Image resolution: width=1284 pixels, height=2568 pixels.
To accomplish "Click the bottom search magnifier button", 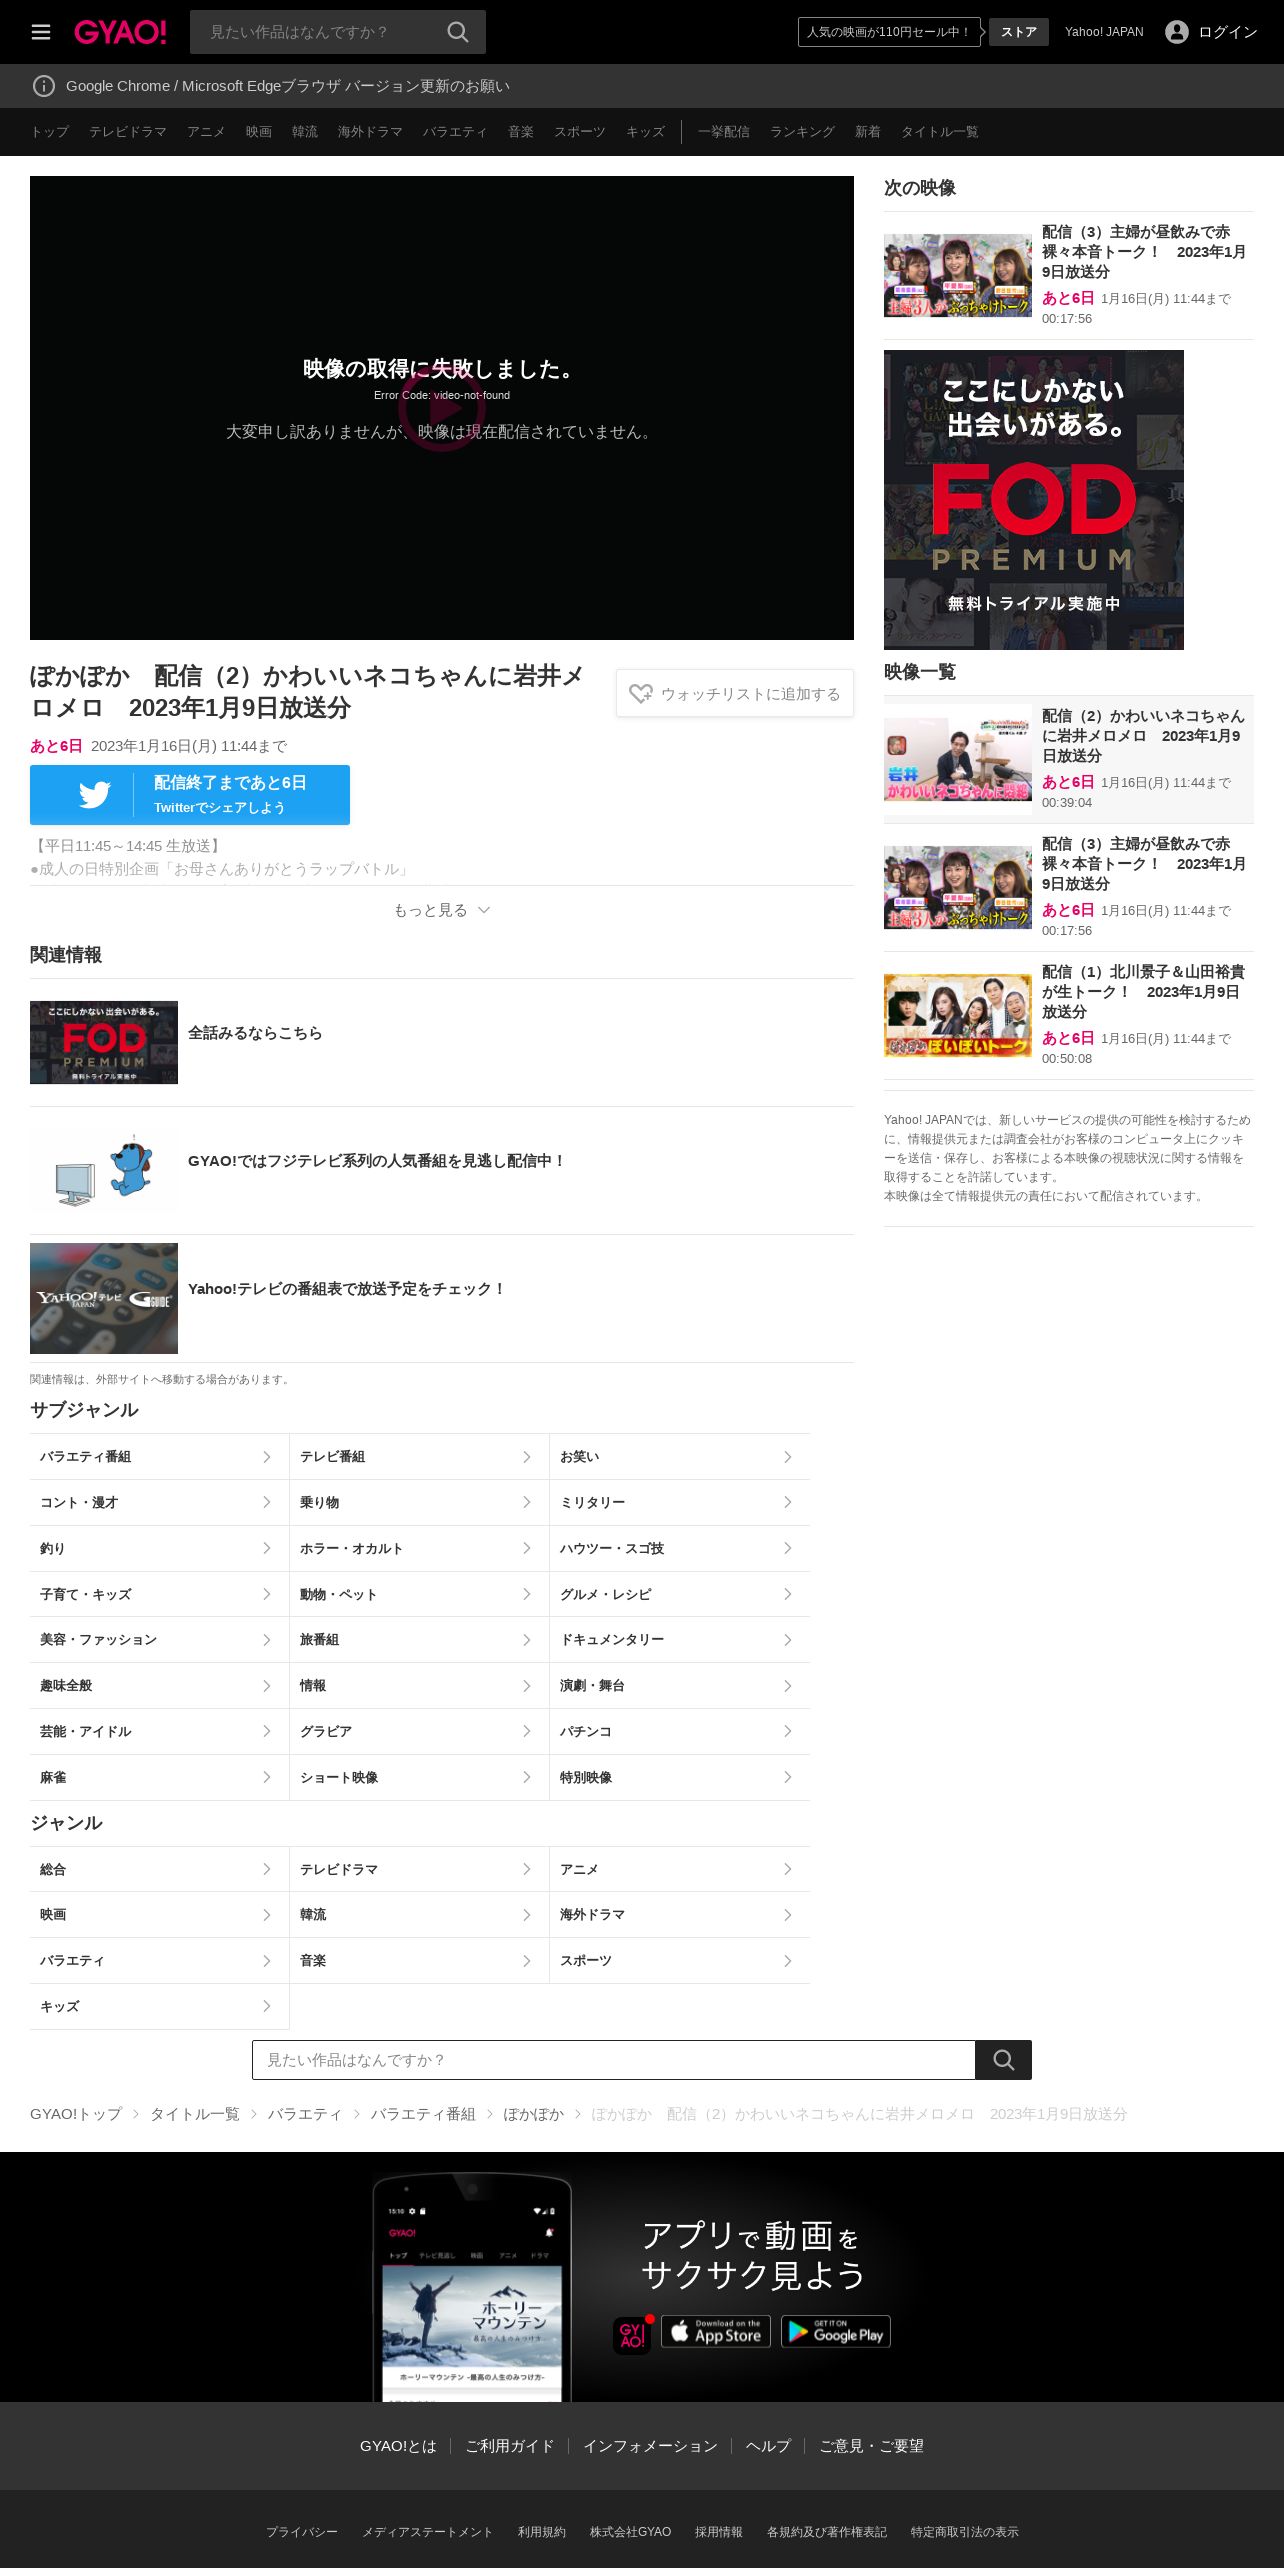I will 1003,2060.
